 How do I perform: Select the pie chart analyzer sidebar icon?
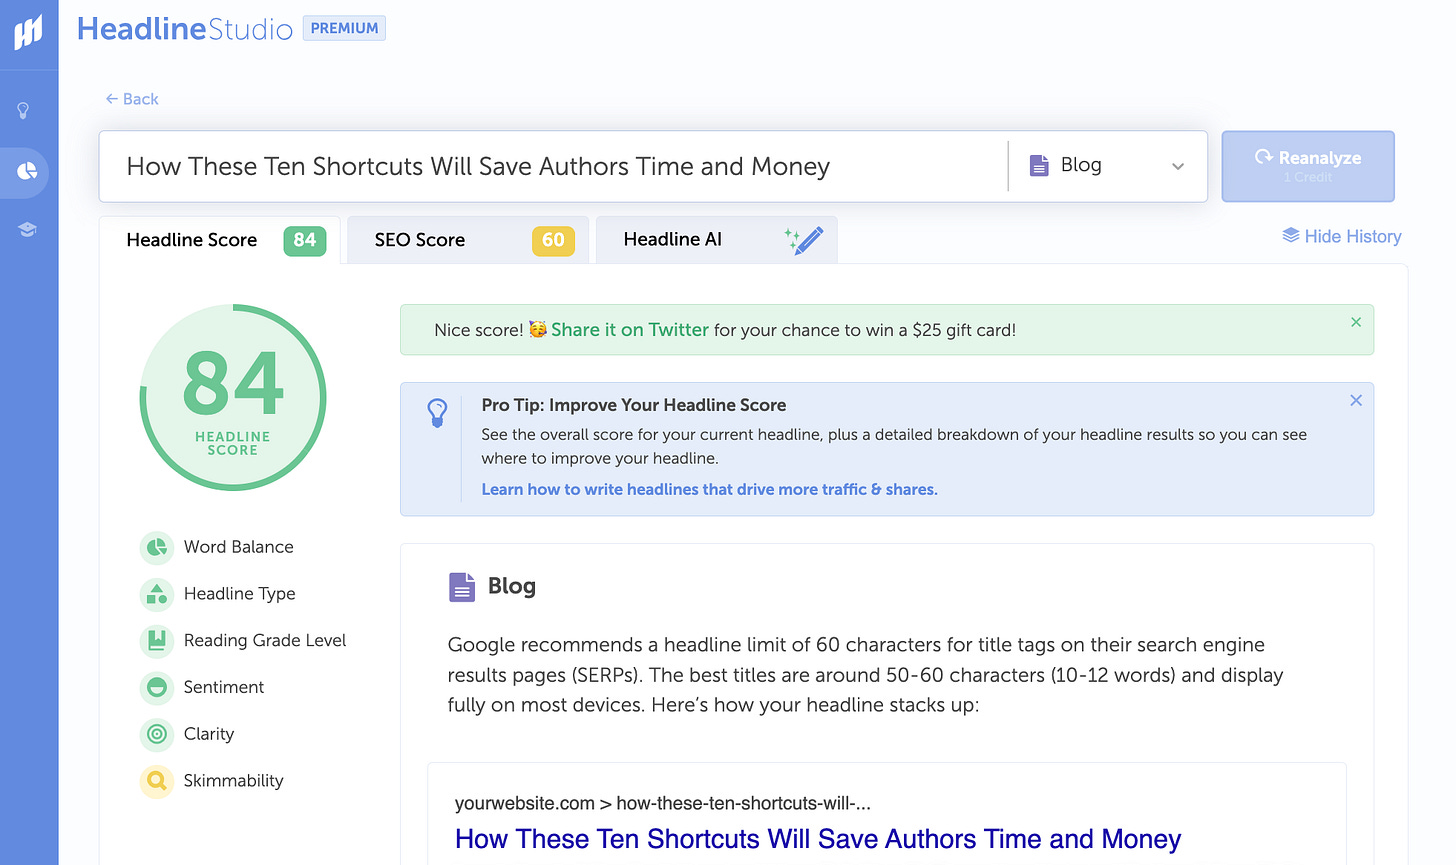tap(27, 171)
